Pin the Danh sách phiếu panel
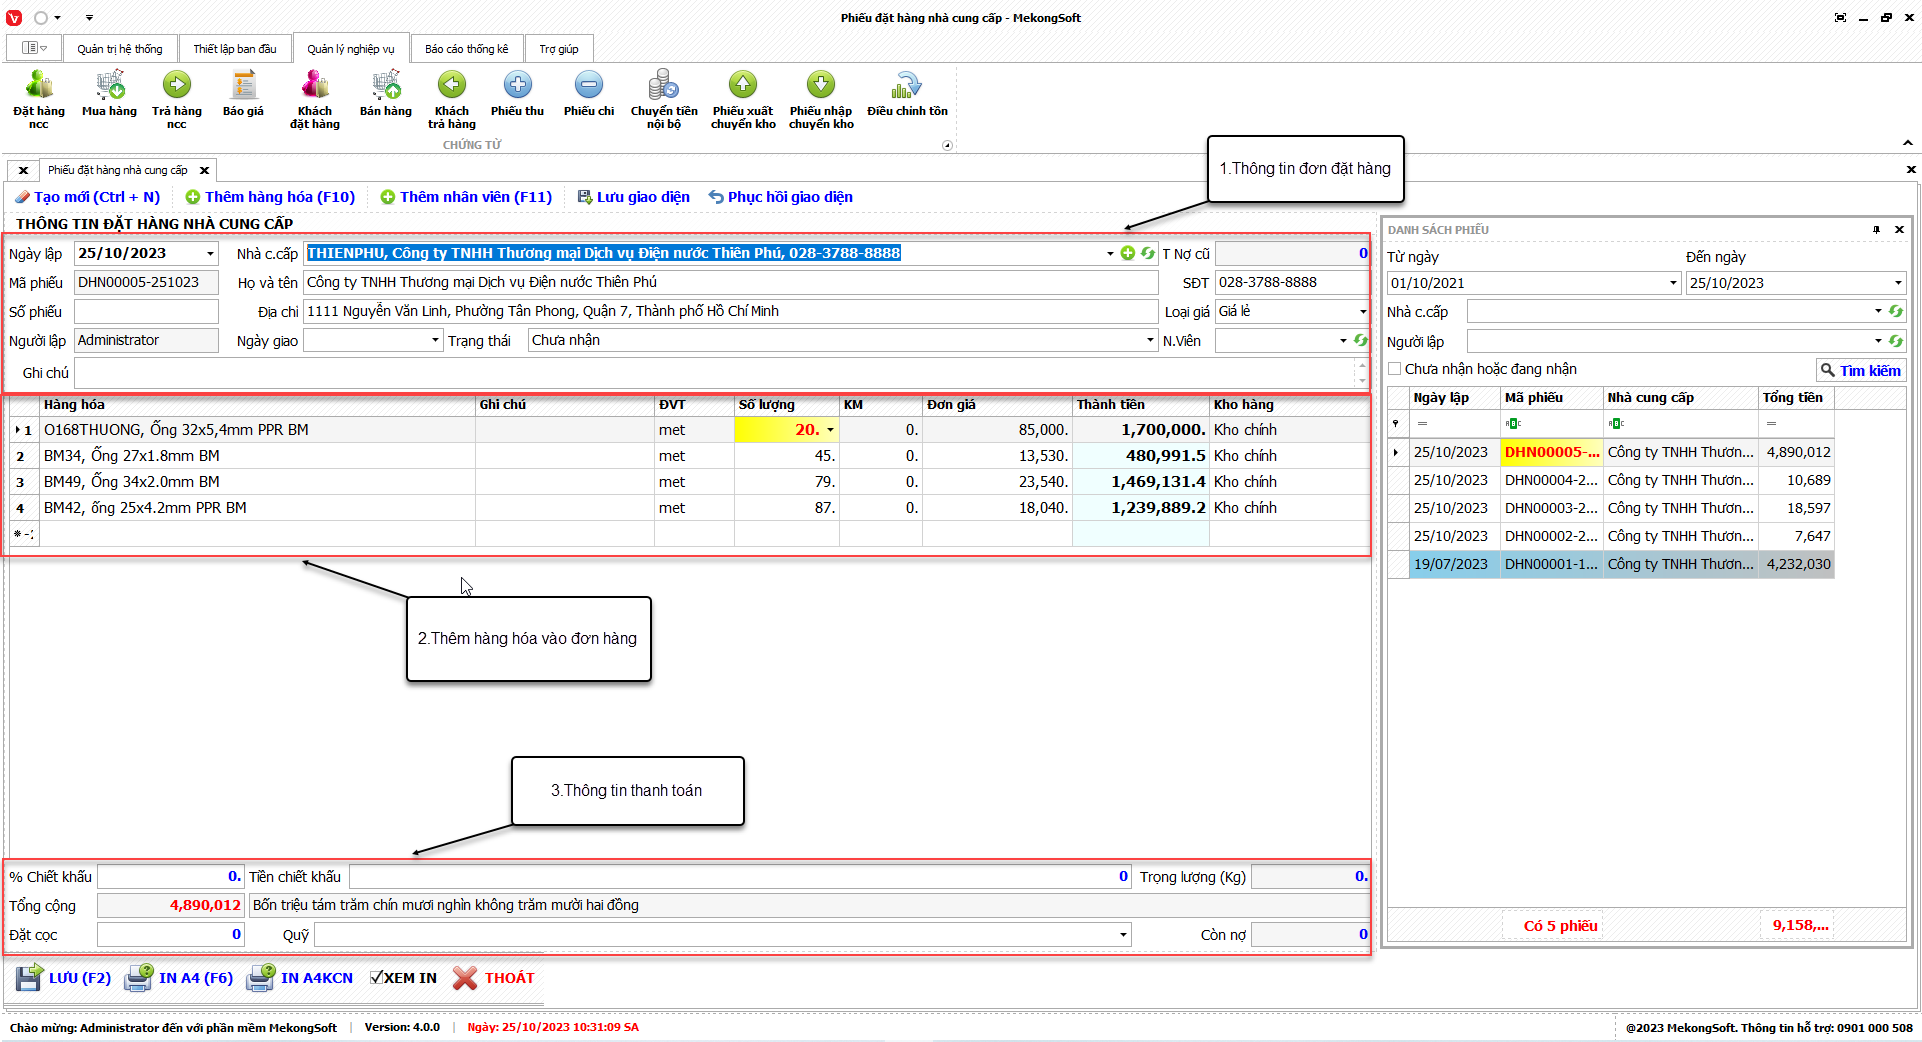The image size is (1922, 1042). pyautogui.click(x=1876, y=230)
